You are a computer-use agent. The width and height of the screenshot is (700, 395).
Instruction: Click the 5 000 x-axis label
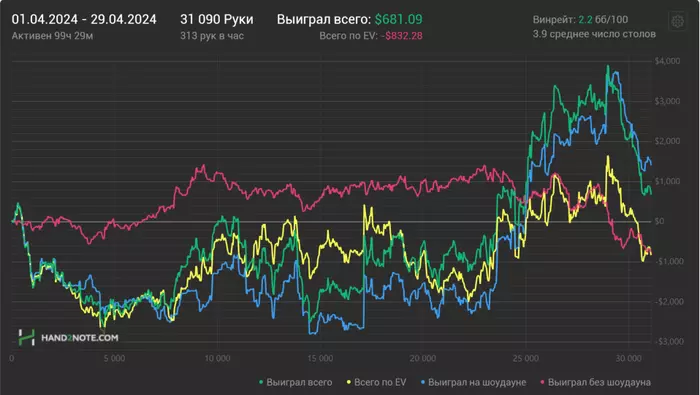(x=114, y=358)
